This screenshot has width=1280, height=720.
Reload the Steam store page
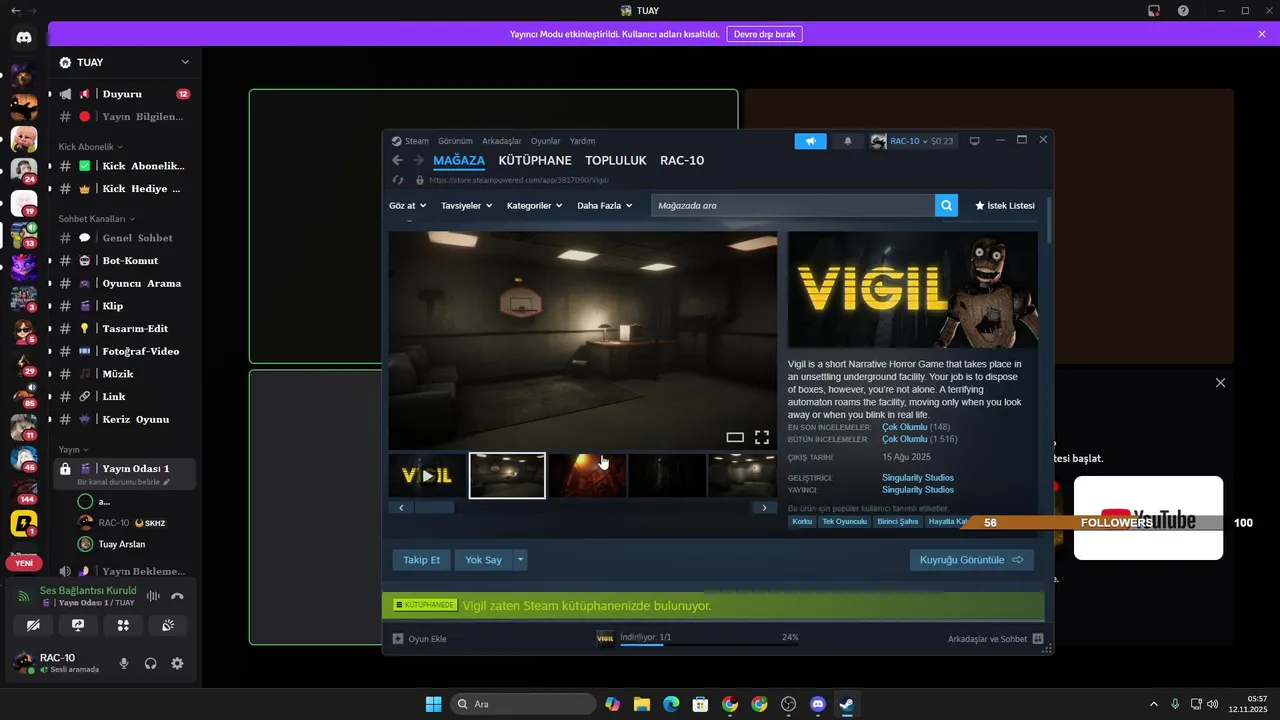398,180
